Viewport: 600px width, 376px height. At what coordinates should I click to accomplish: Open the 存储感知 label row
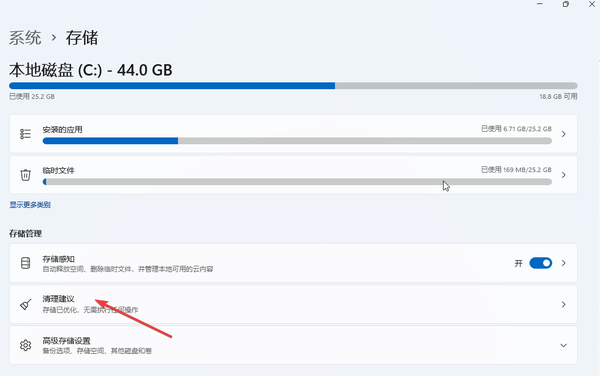(x=293, y=263)
